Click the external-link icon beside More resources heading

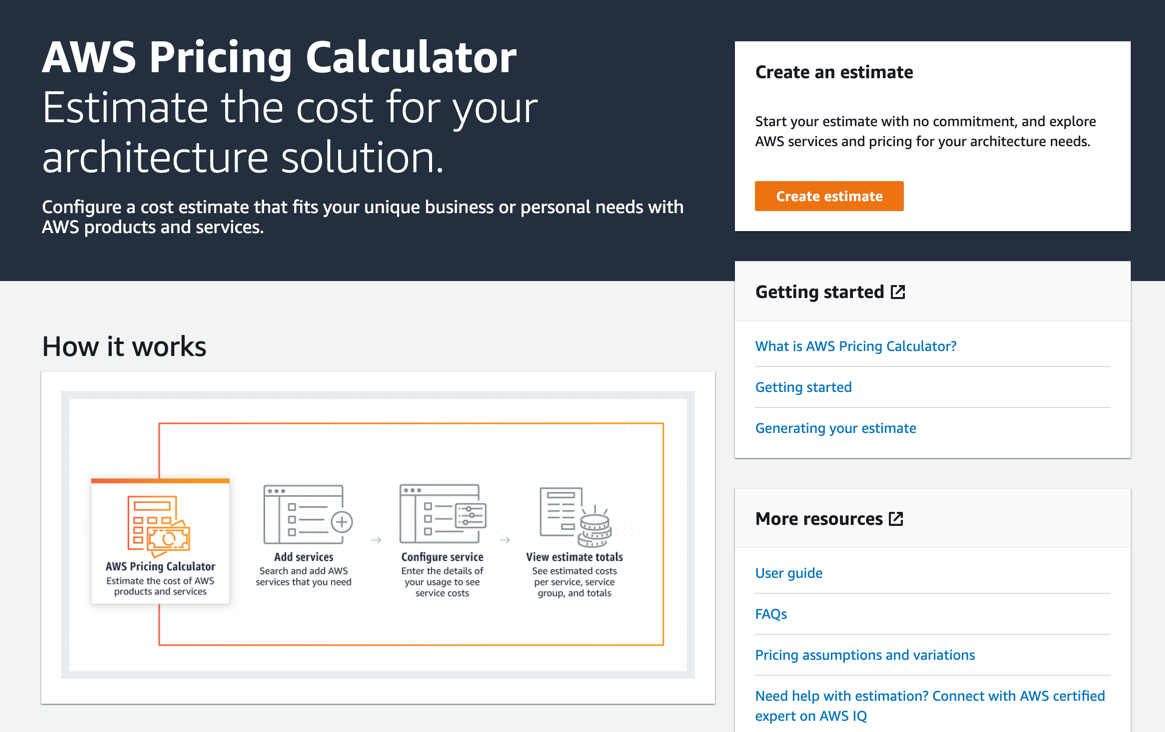(x=897, y=518)
